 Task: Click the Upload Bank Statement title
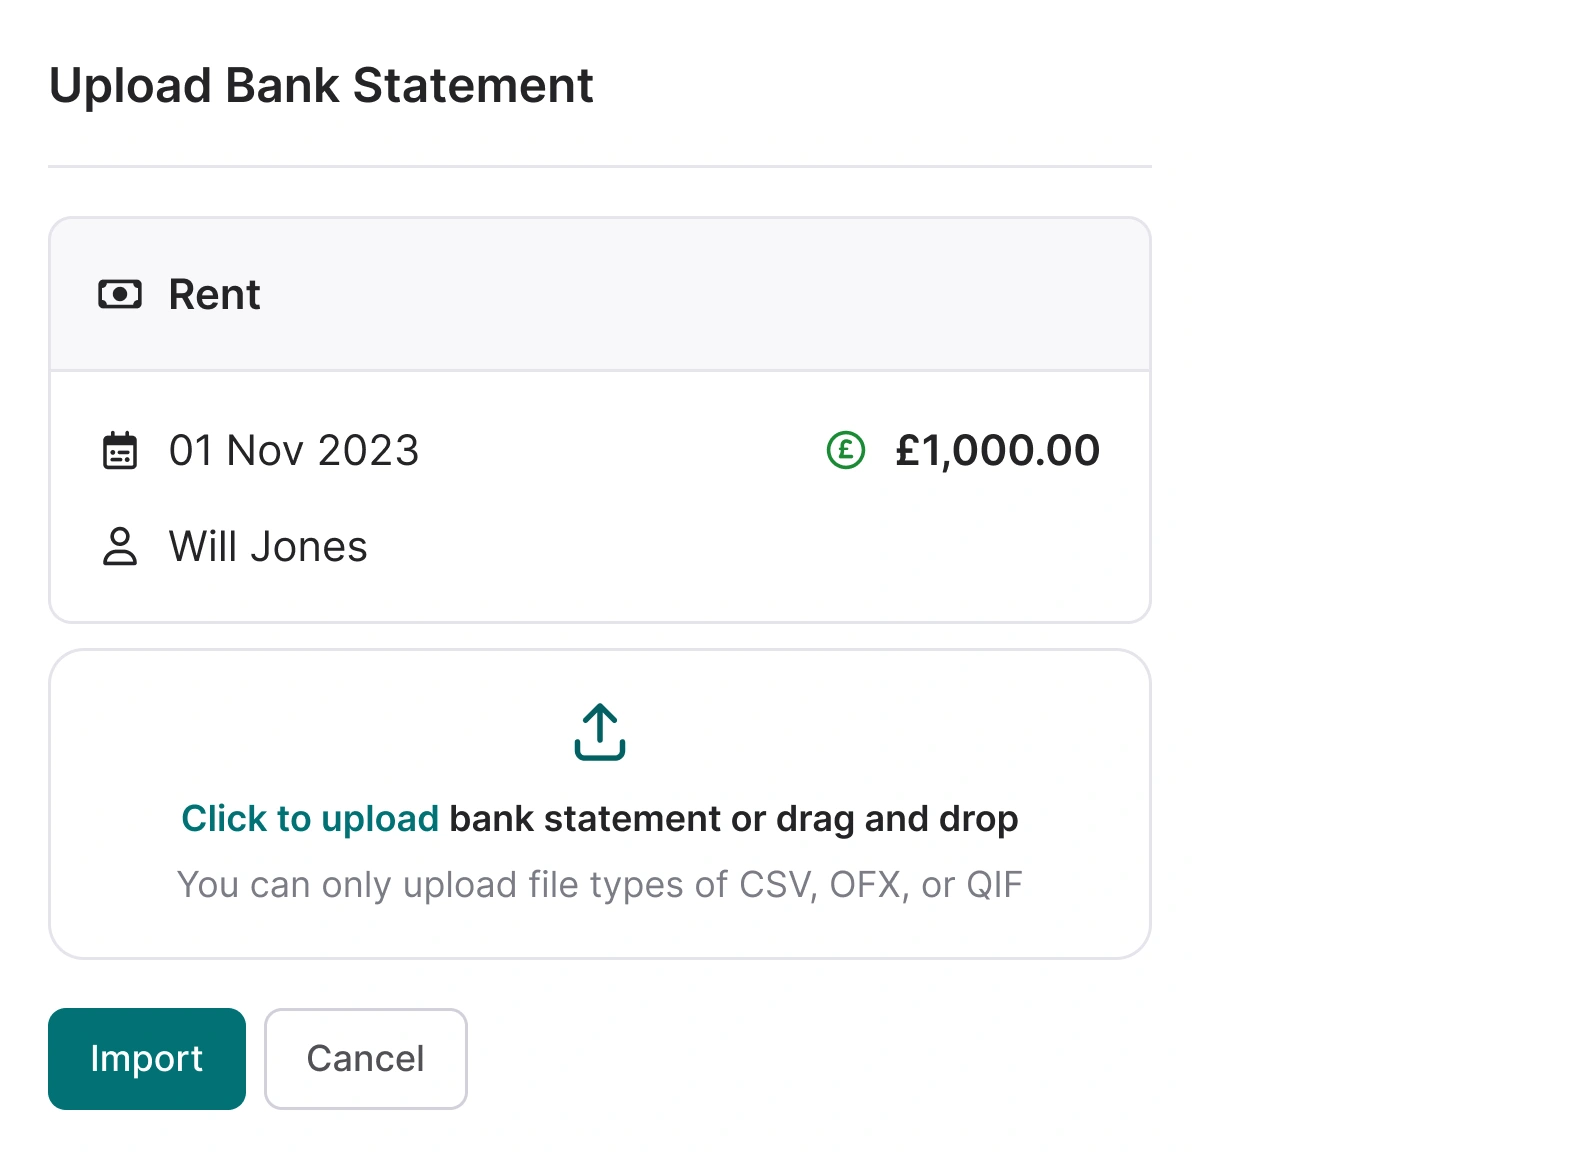(x=321, y=85)
